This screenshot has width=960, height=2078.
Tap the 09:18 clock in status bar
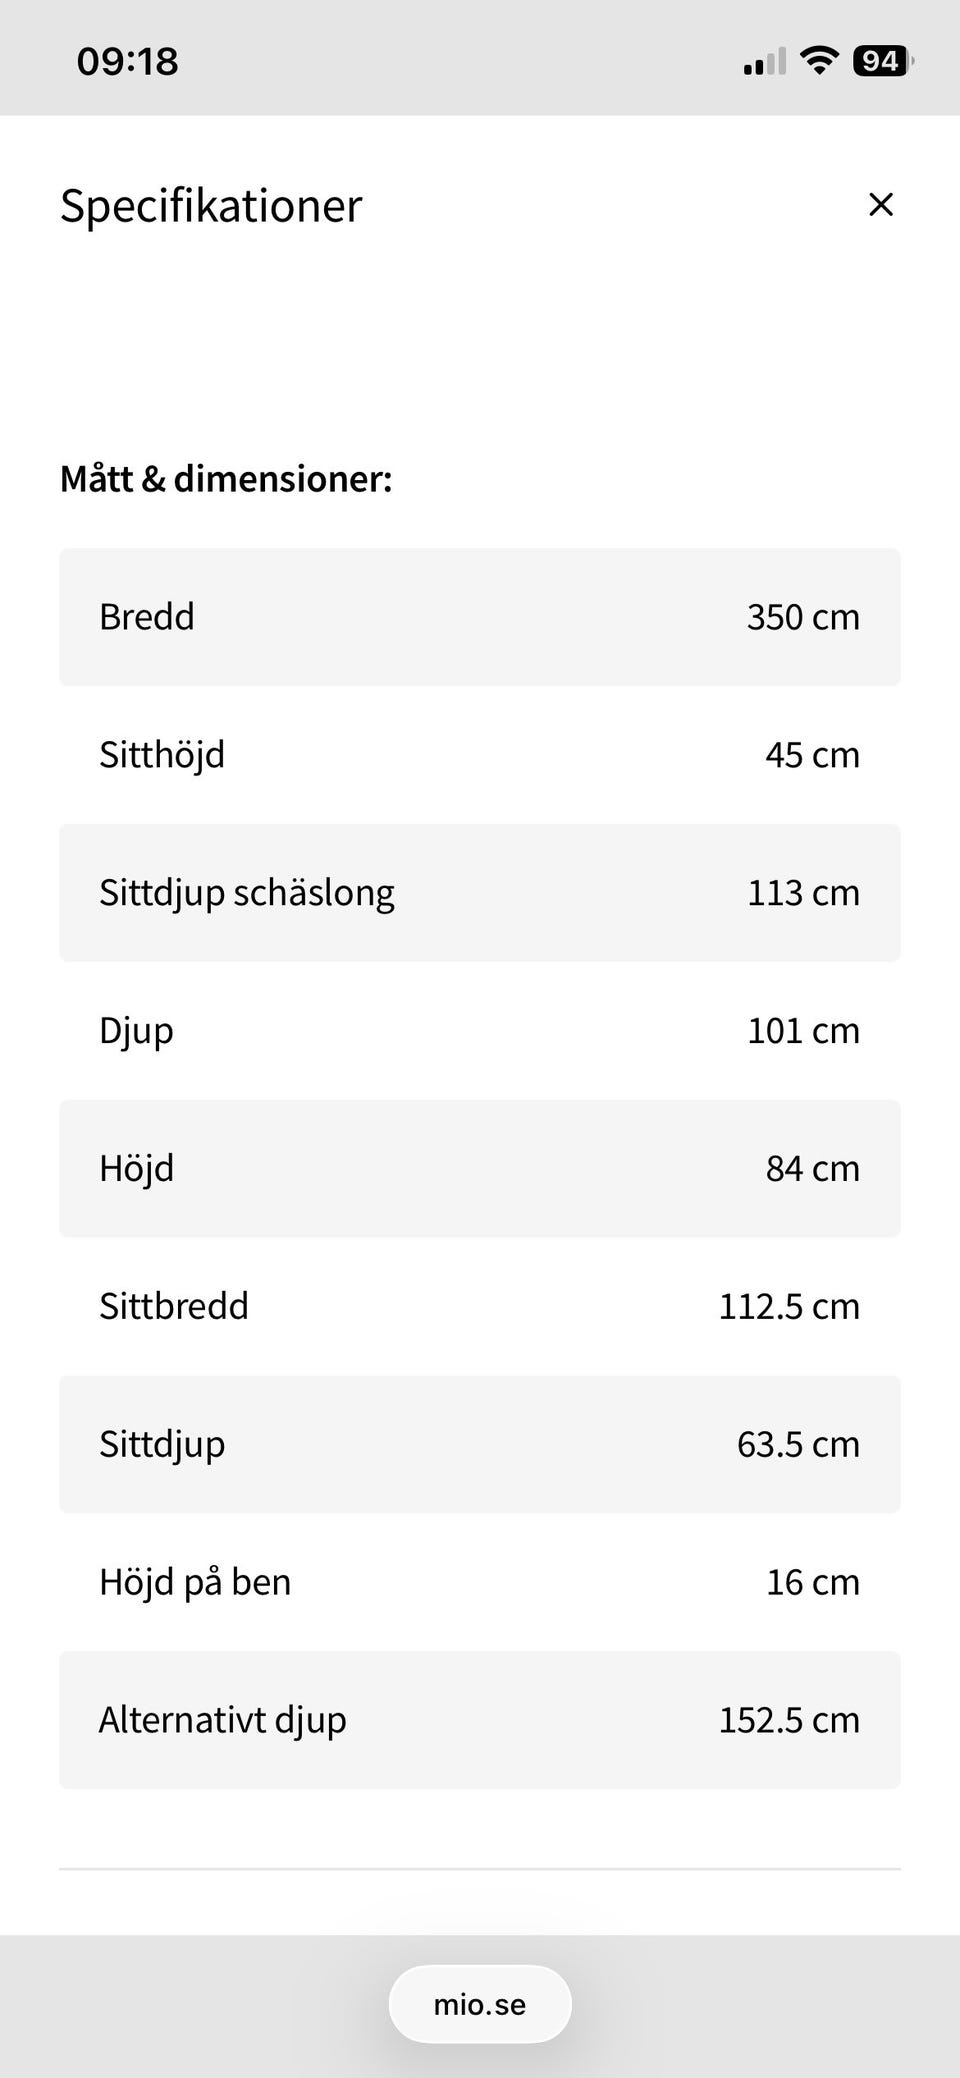tap(128, 62)
